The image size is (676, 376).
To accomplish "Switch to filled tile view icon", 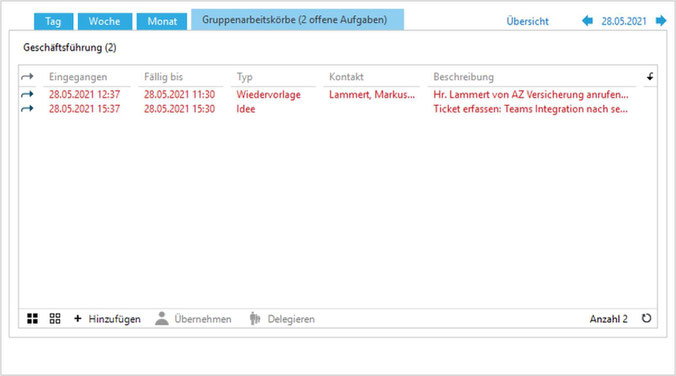I will tap(32, 319).
